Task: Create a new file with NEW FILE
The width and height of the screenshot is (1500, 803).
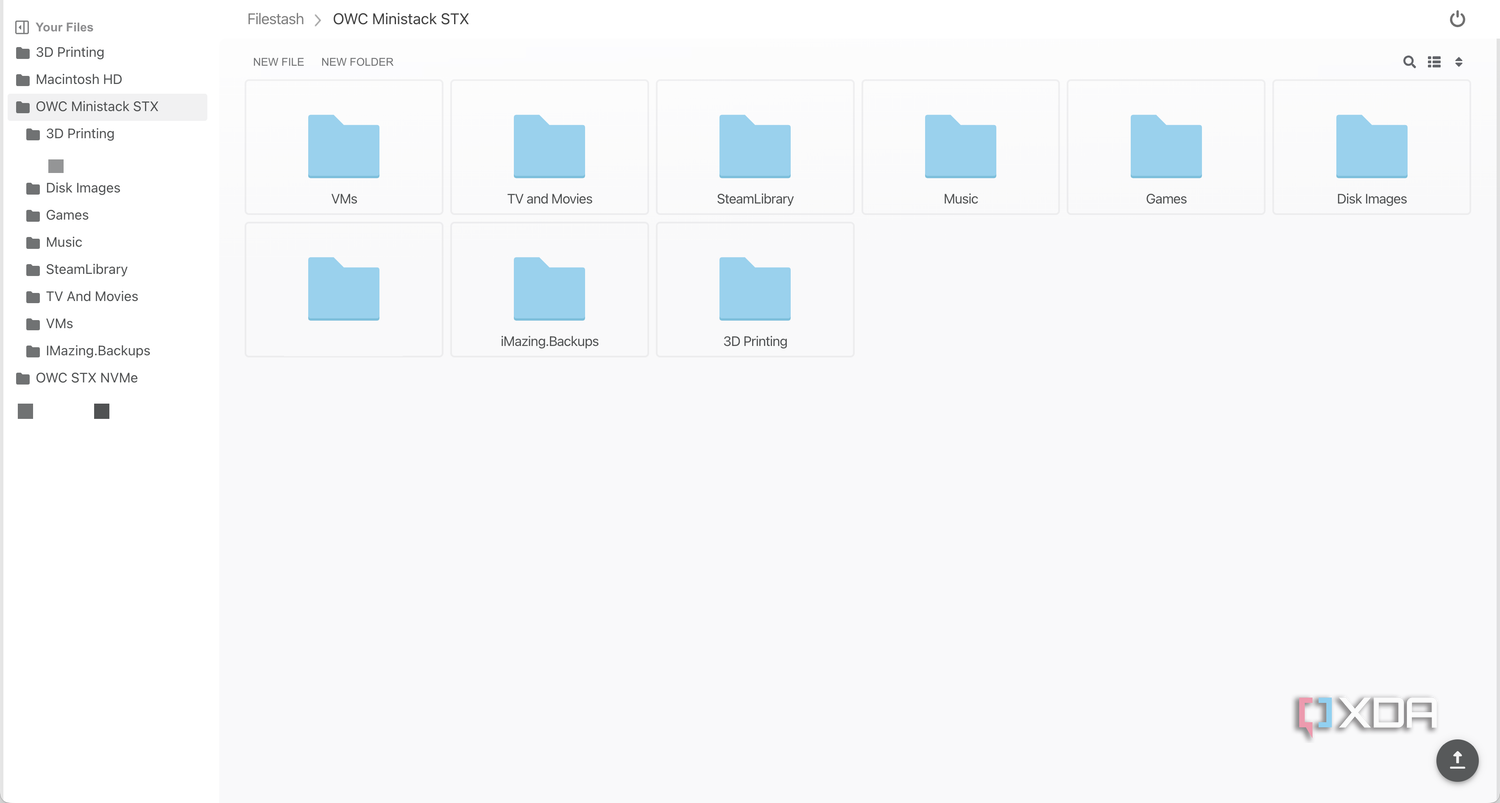Action: 278,62
